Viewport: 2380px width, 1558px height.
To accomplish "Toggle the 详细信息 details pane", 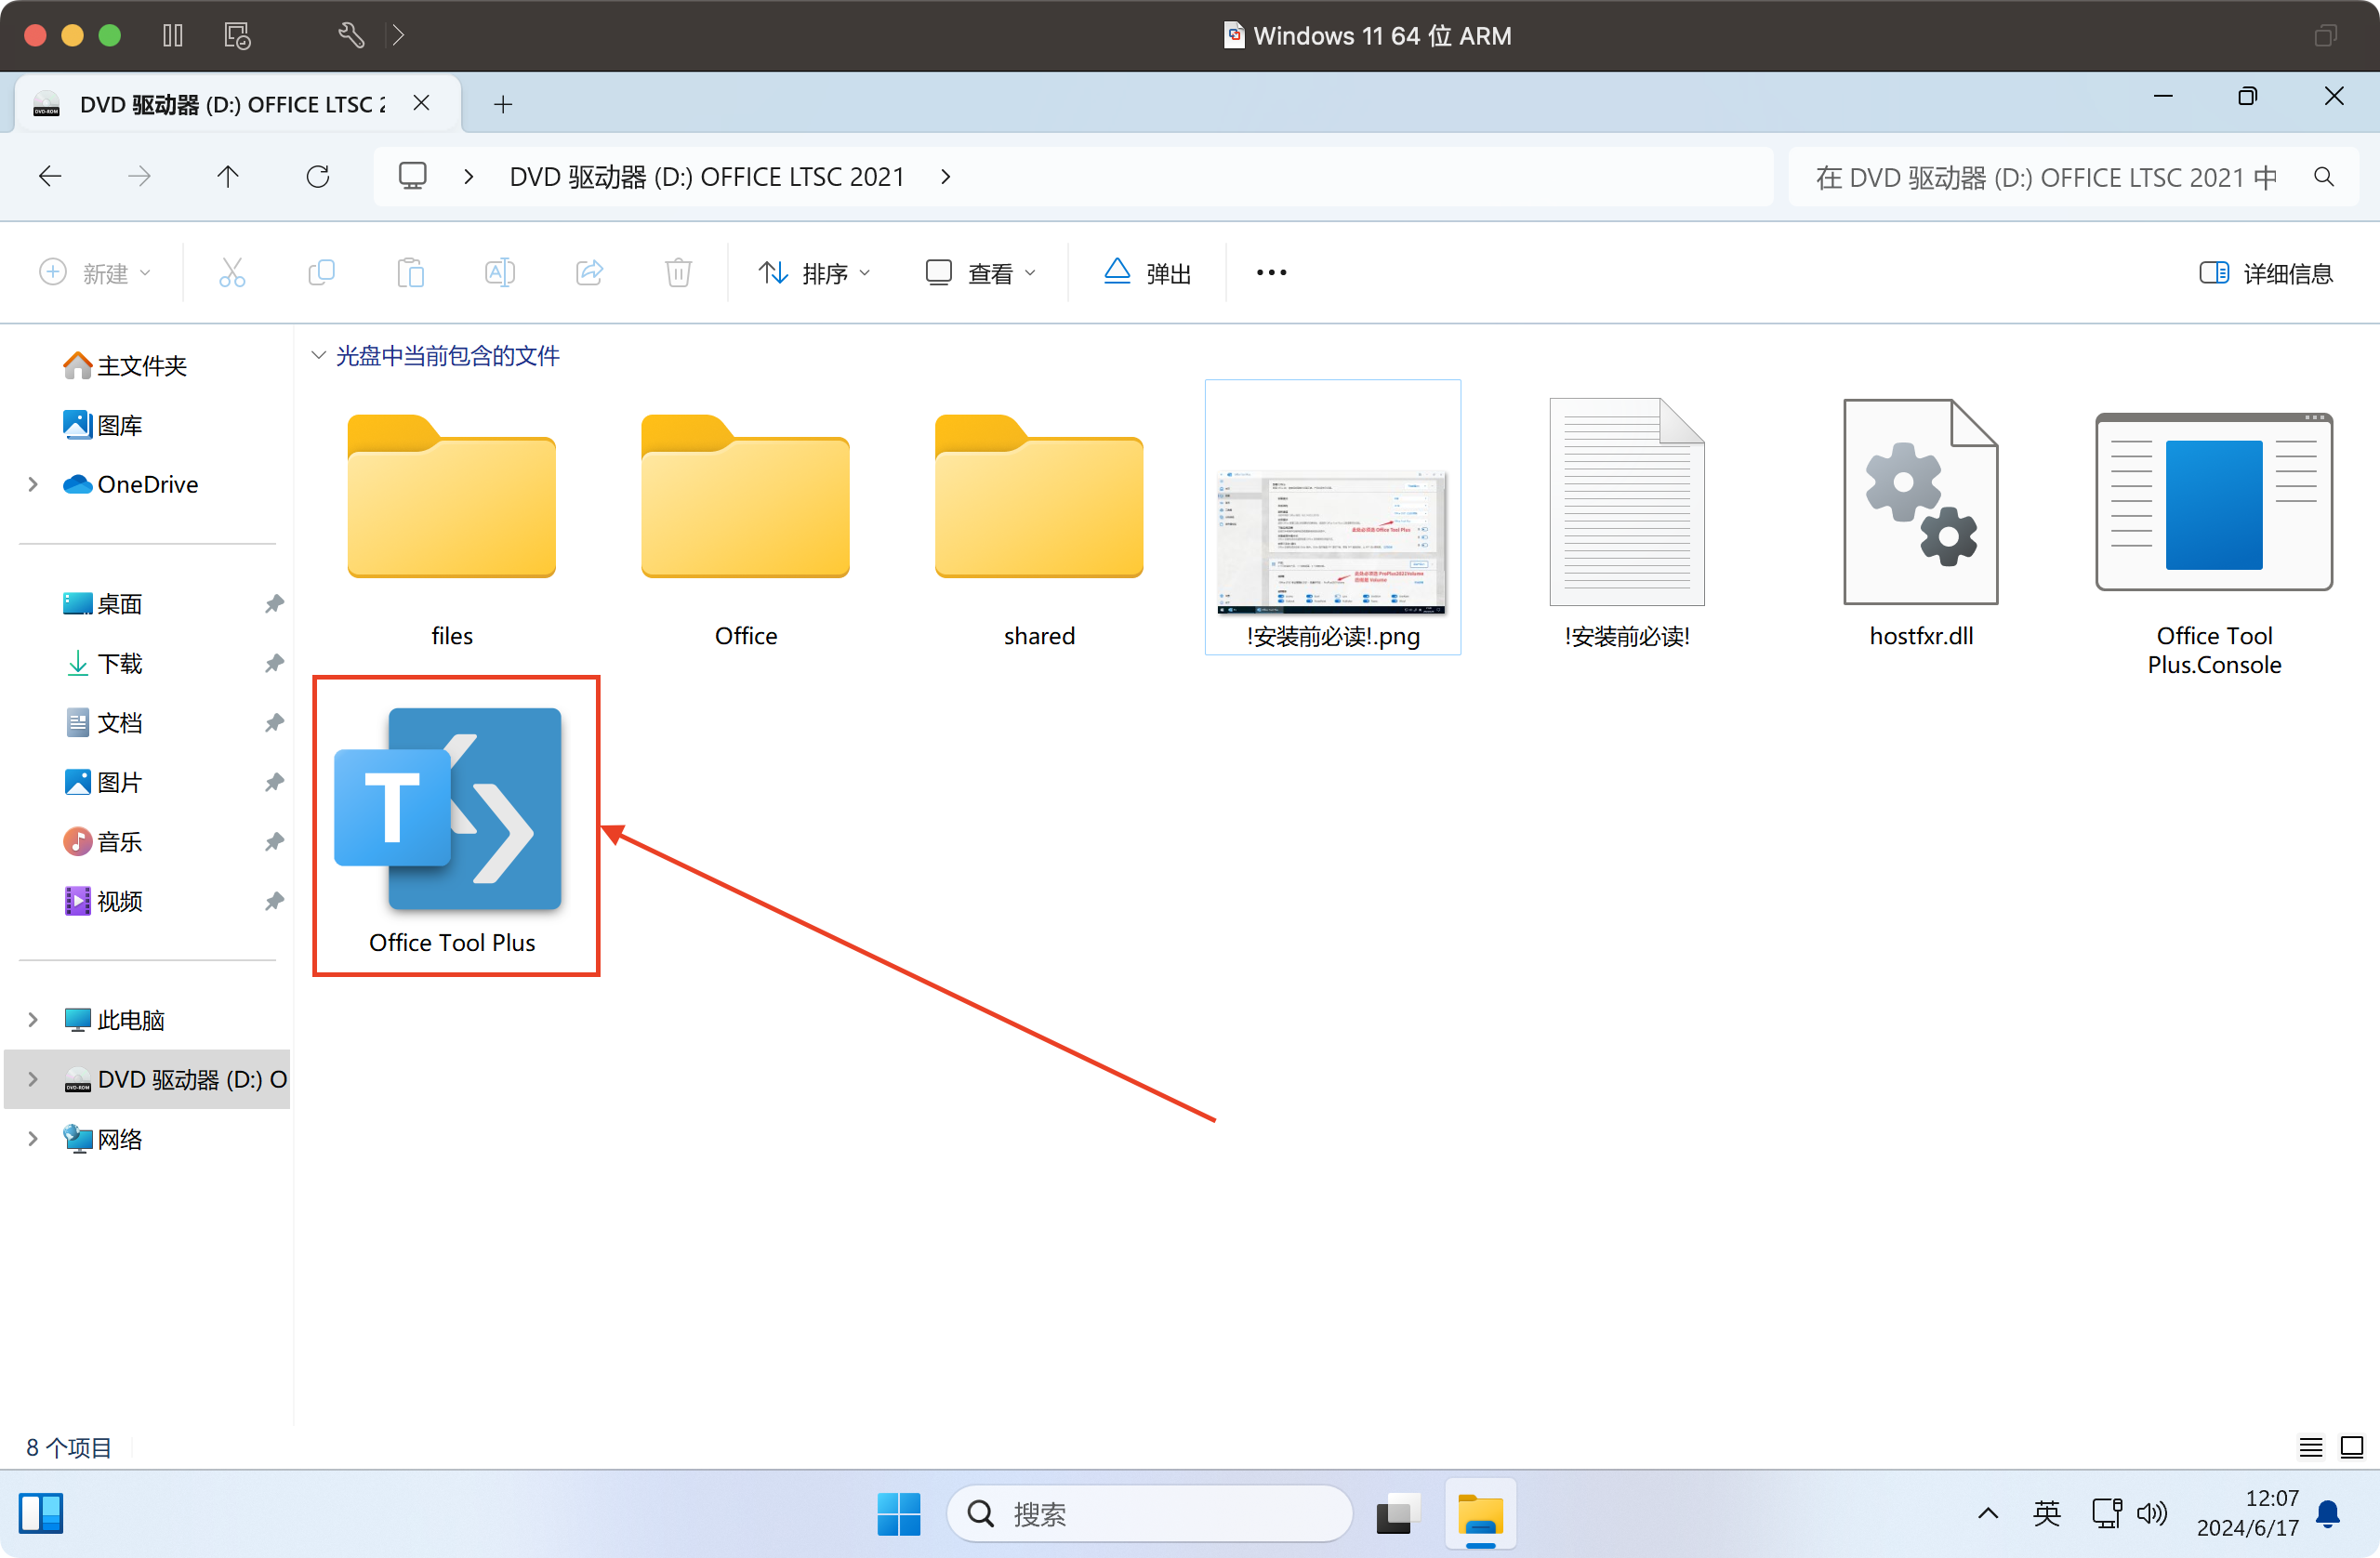I will click(2266, 272).
